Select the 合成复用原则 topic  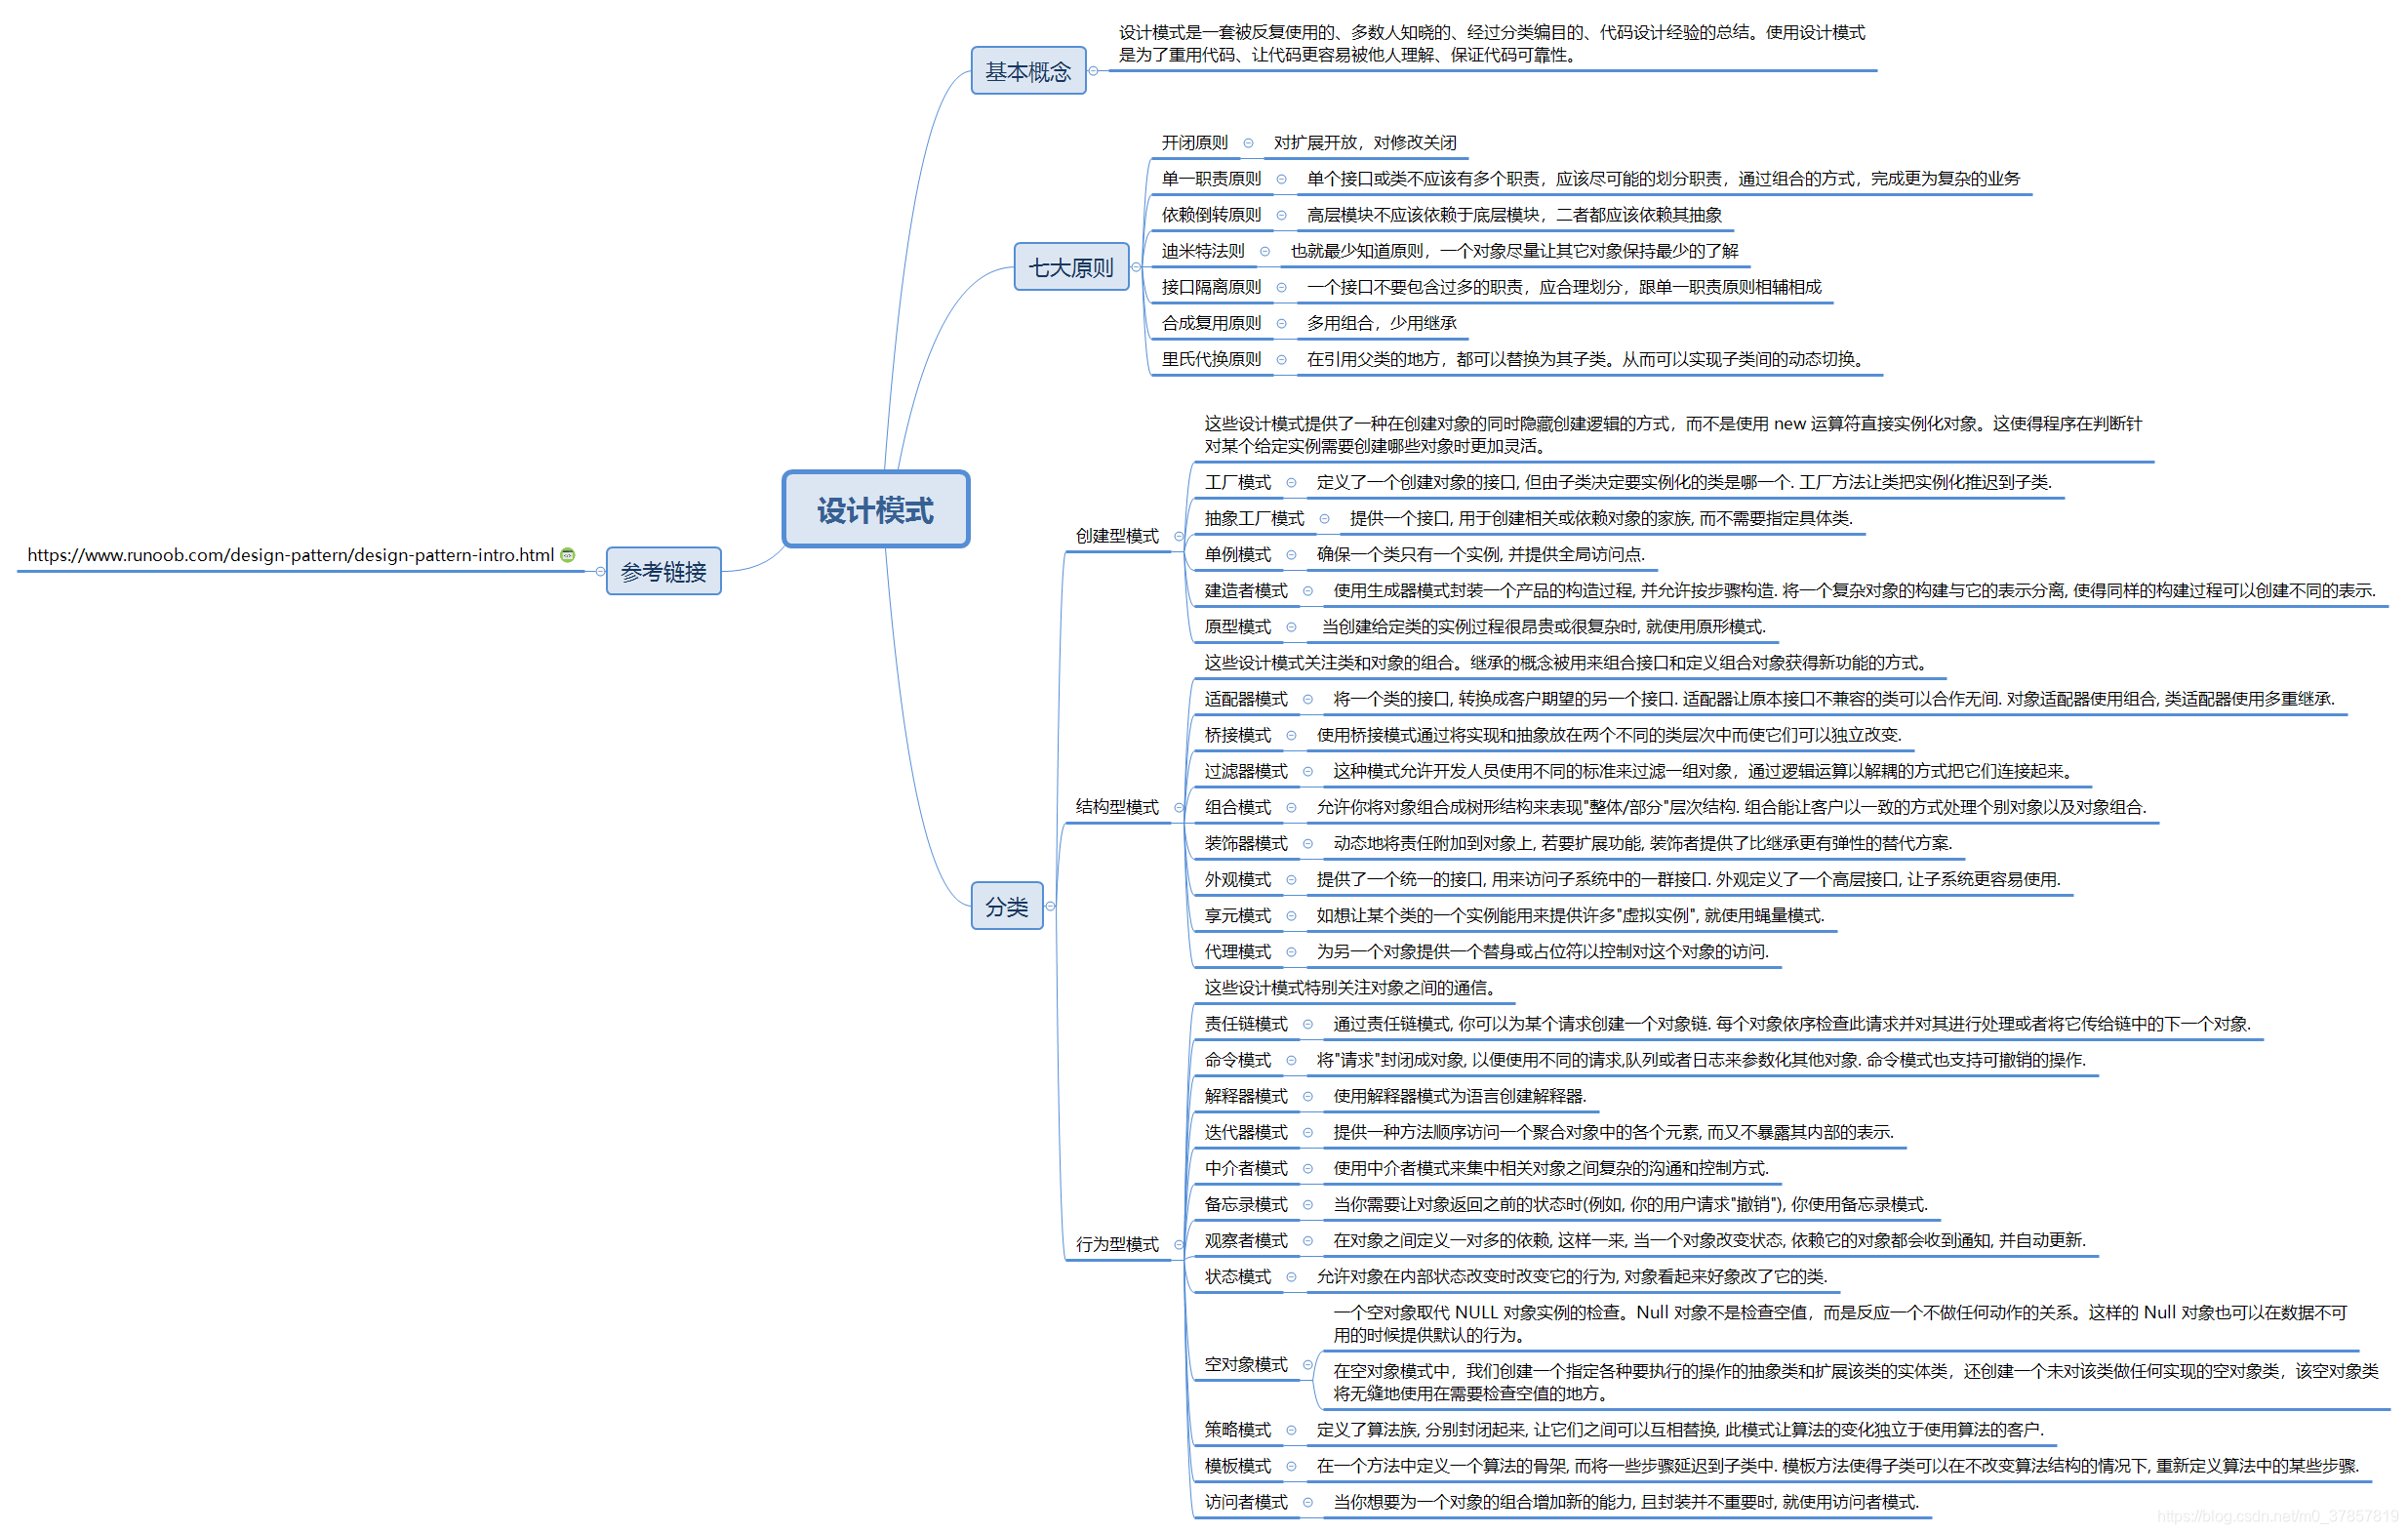pos(1211,323)
